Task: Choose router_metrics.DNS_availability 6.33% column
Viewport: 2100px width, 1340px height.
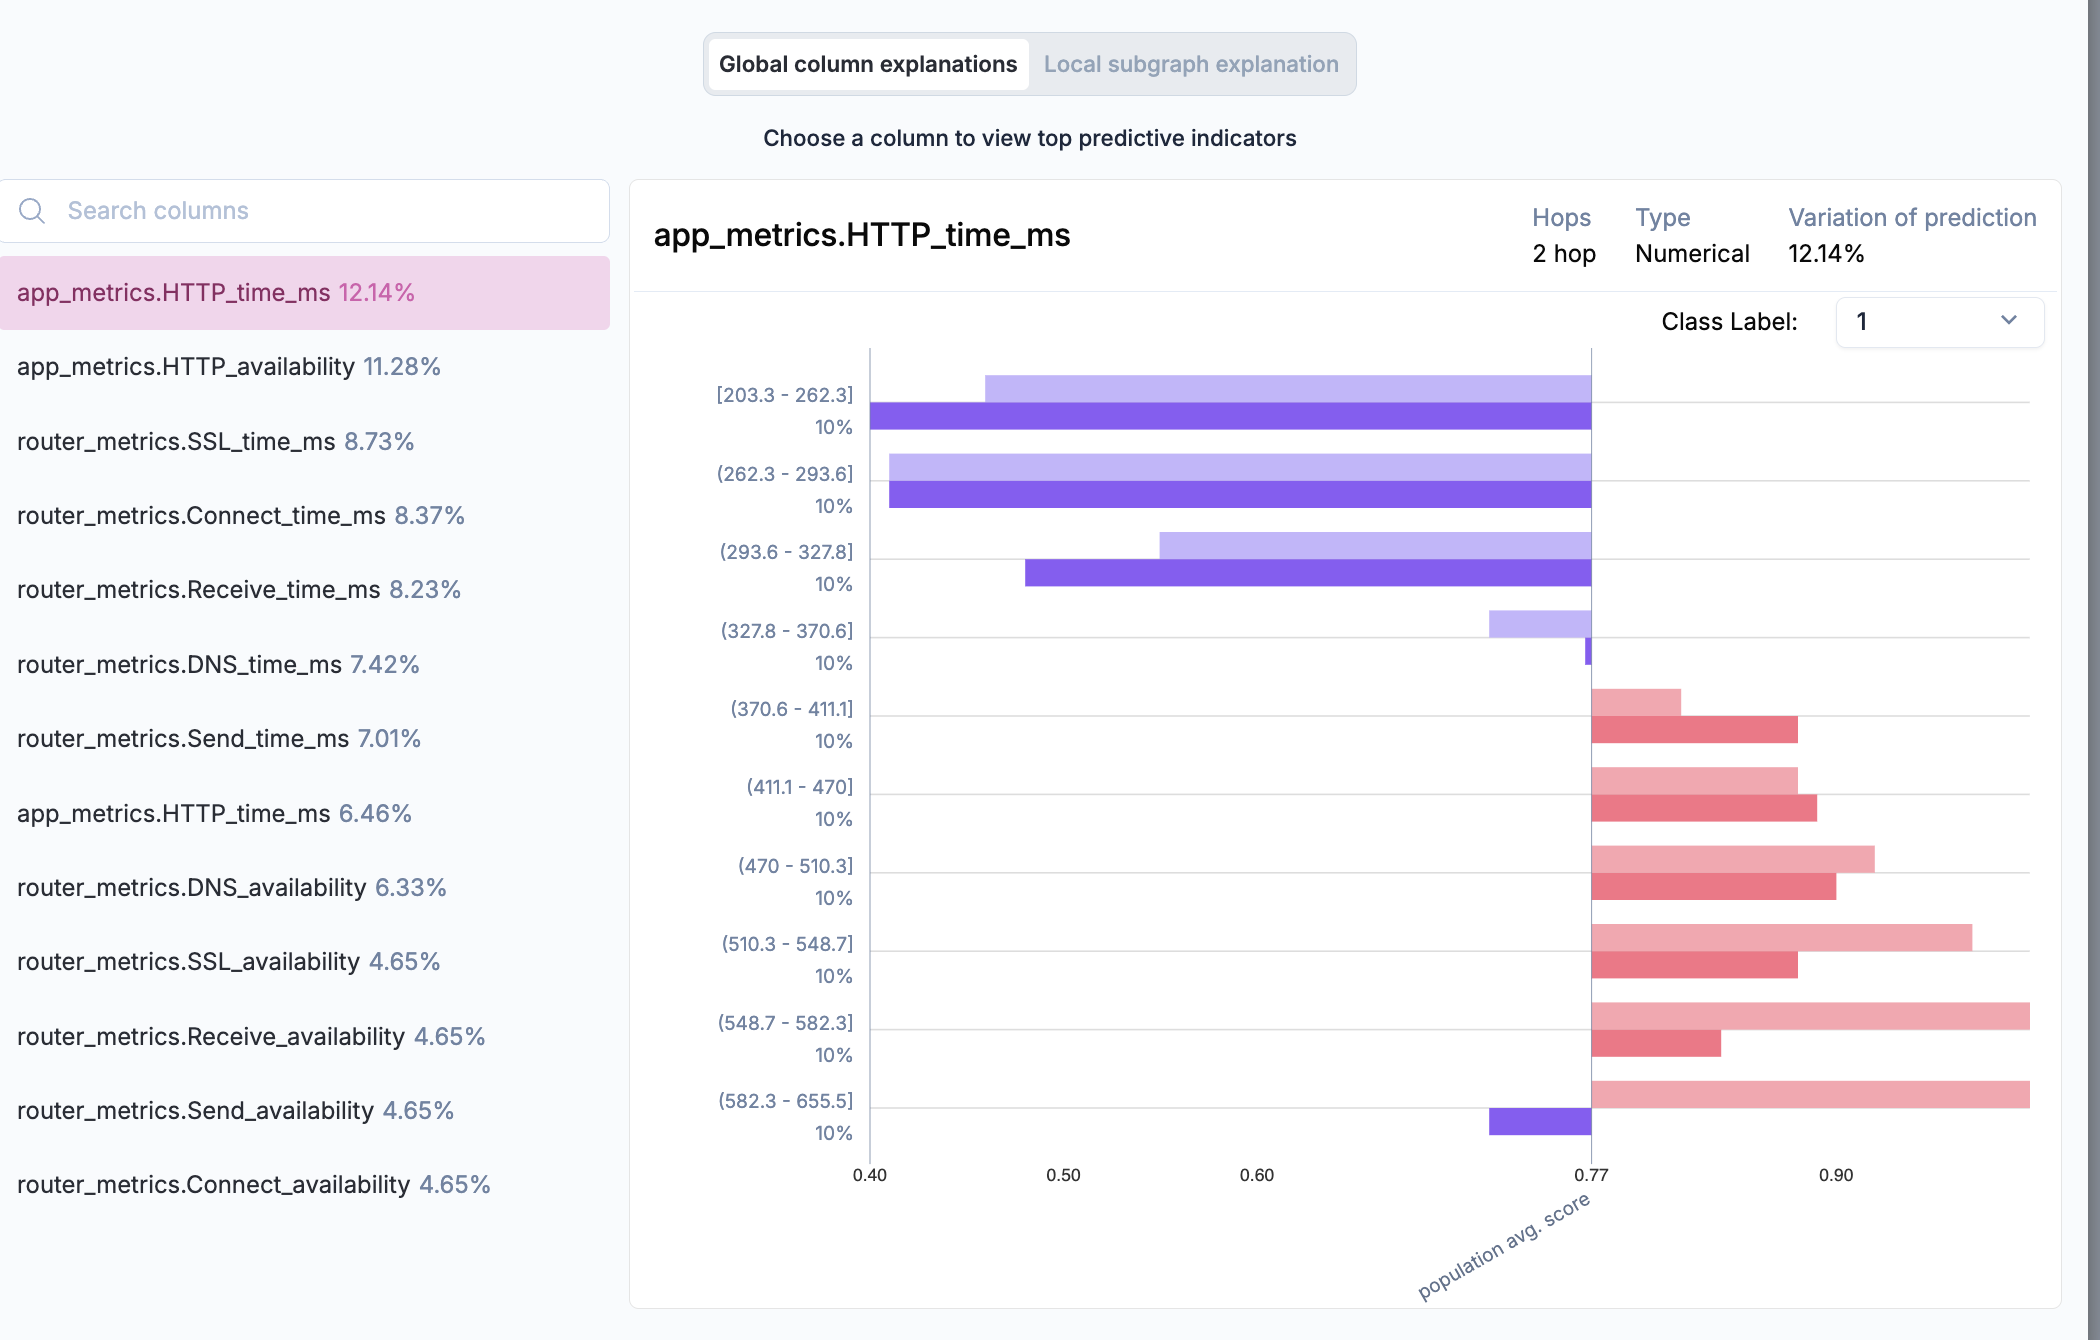Action: click(x=231, y=888)
